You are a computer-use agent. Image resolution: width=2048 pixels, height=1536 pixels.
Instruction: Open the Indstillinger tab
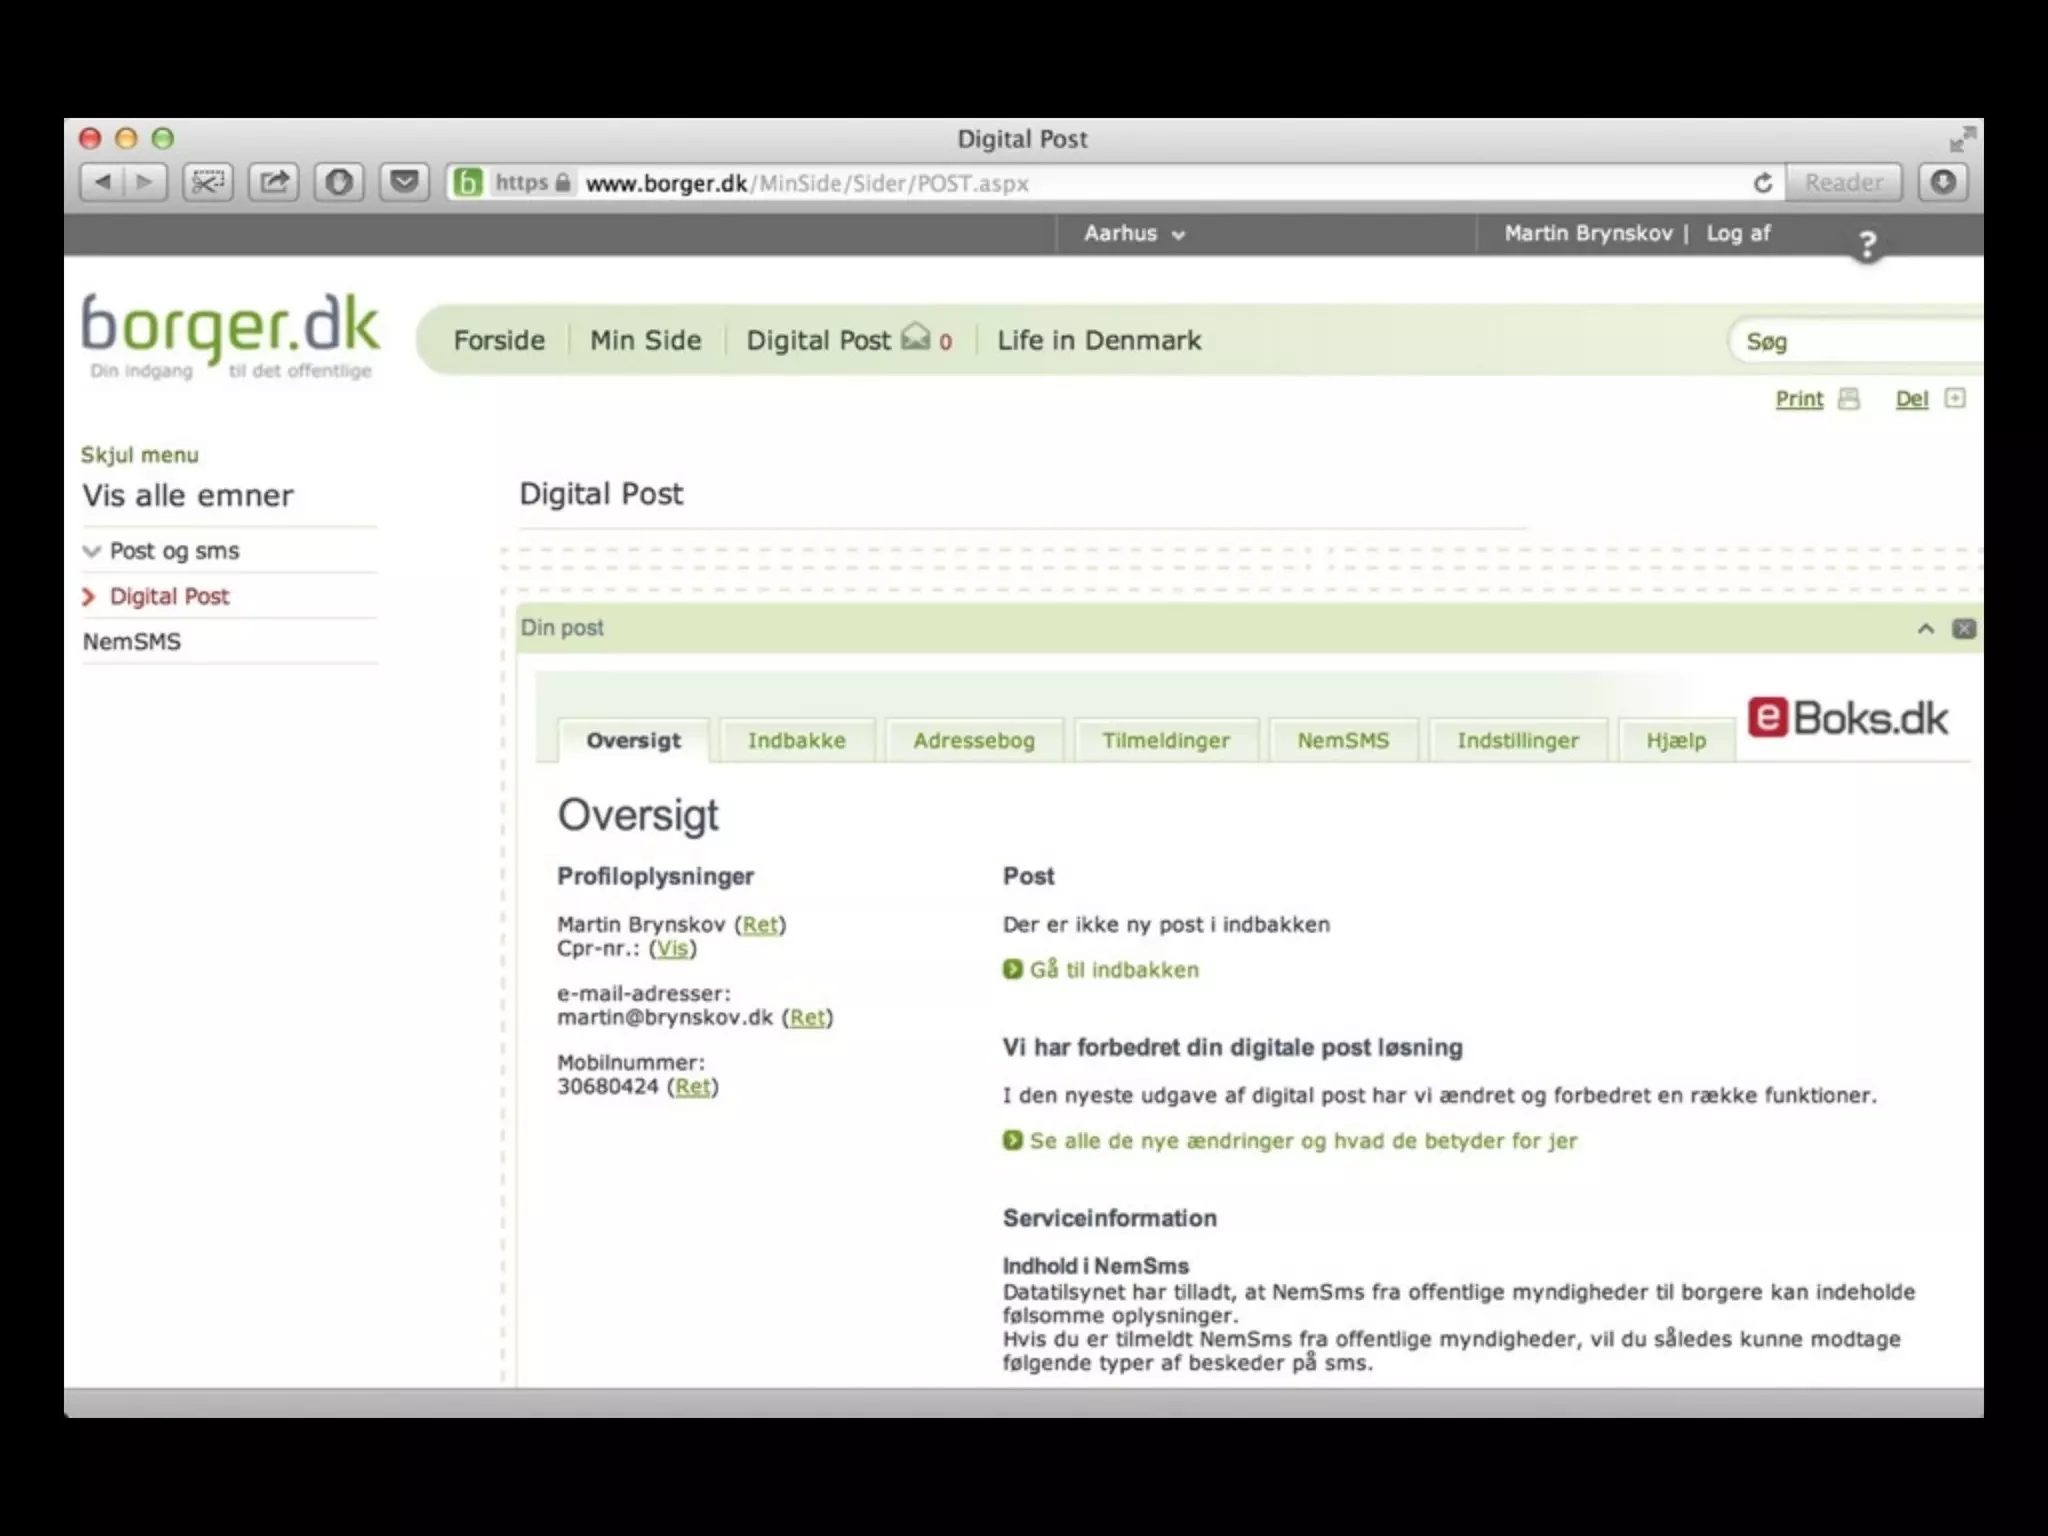(x=1517, y=741)
